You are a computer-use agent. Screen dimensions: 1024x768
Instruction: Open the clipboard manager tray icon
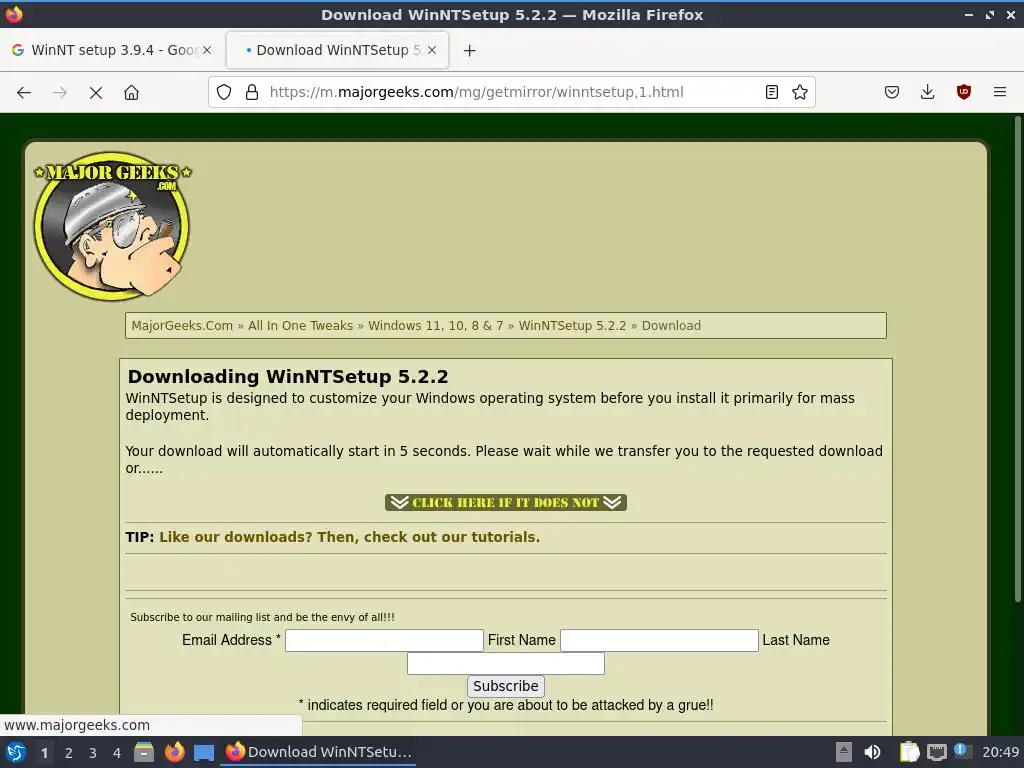pos(909,752)
